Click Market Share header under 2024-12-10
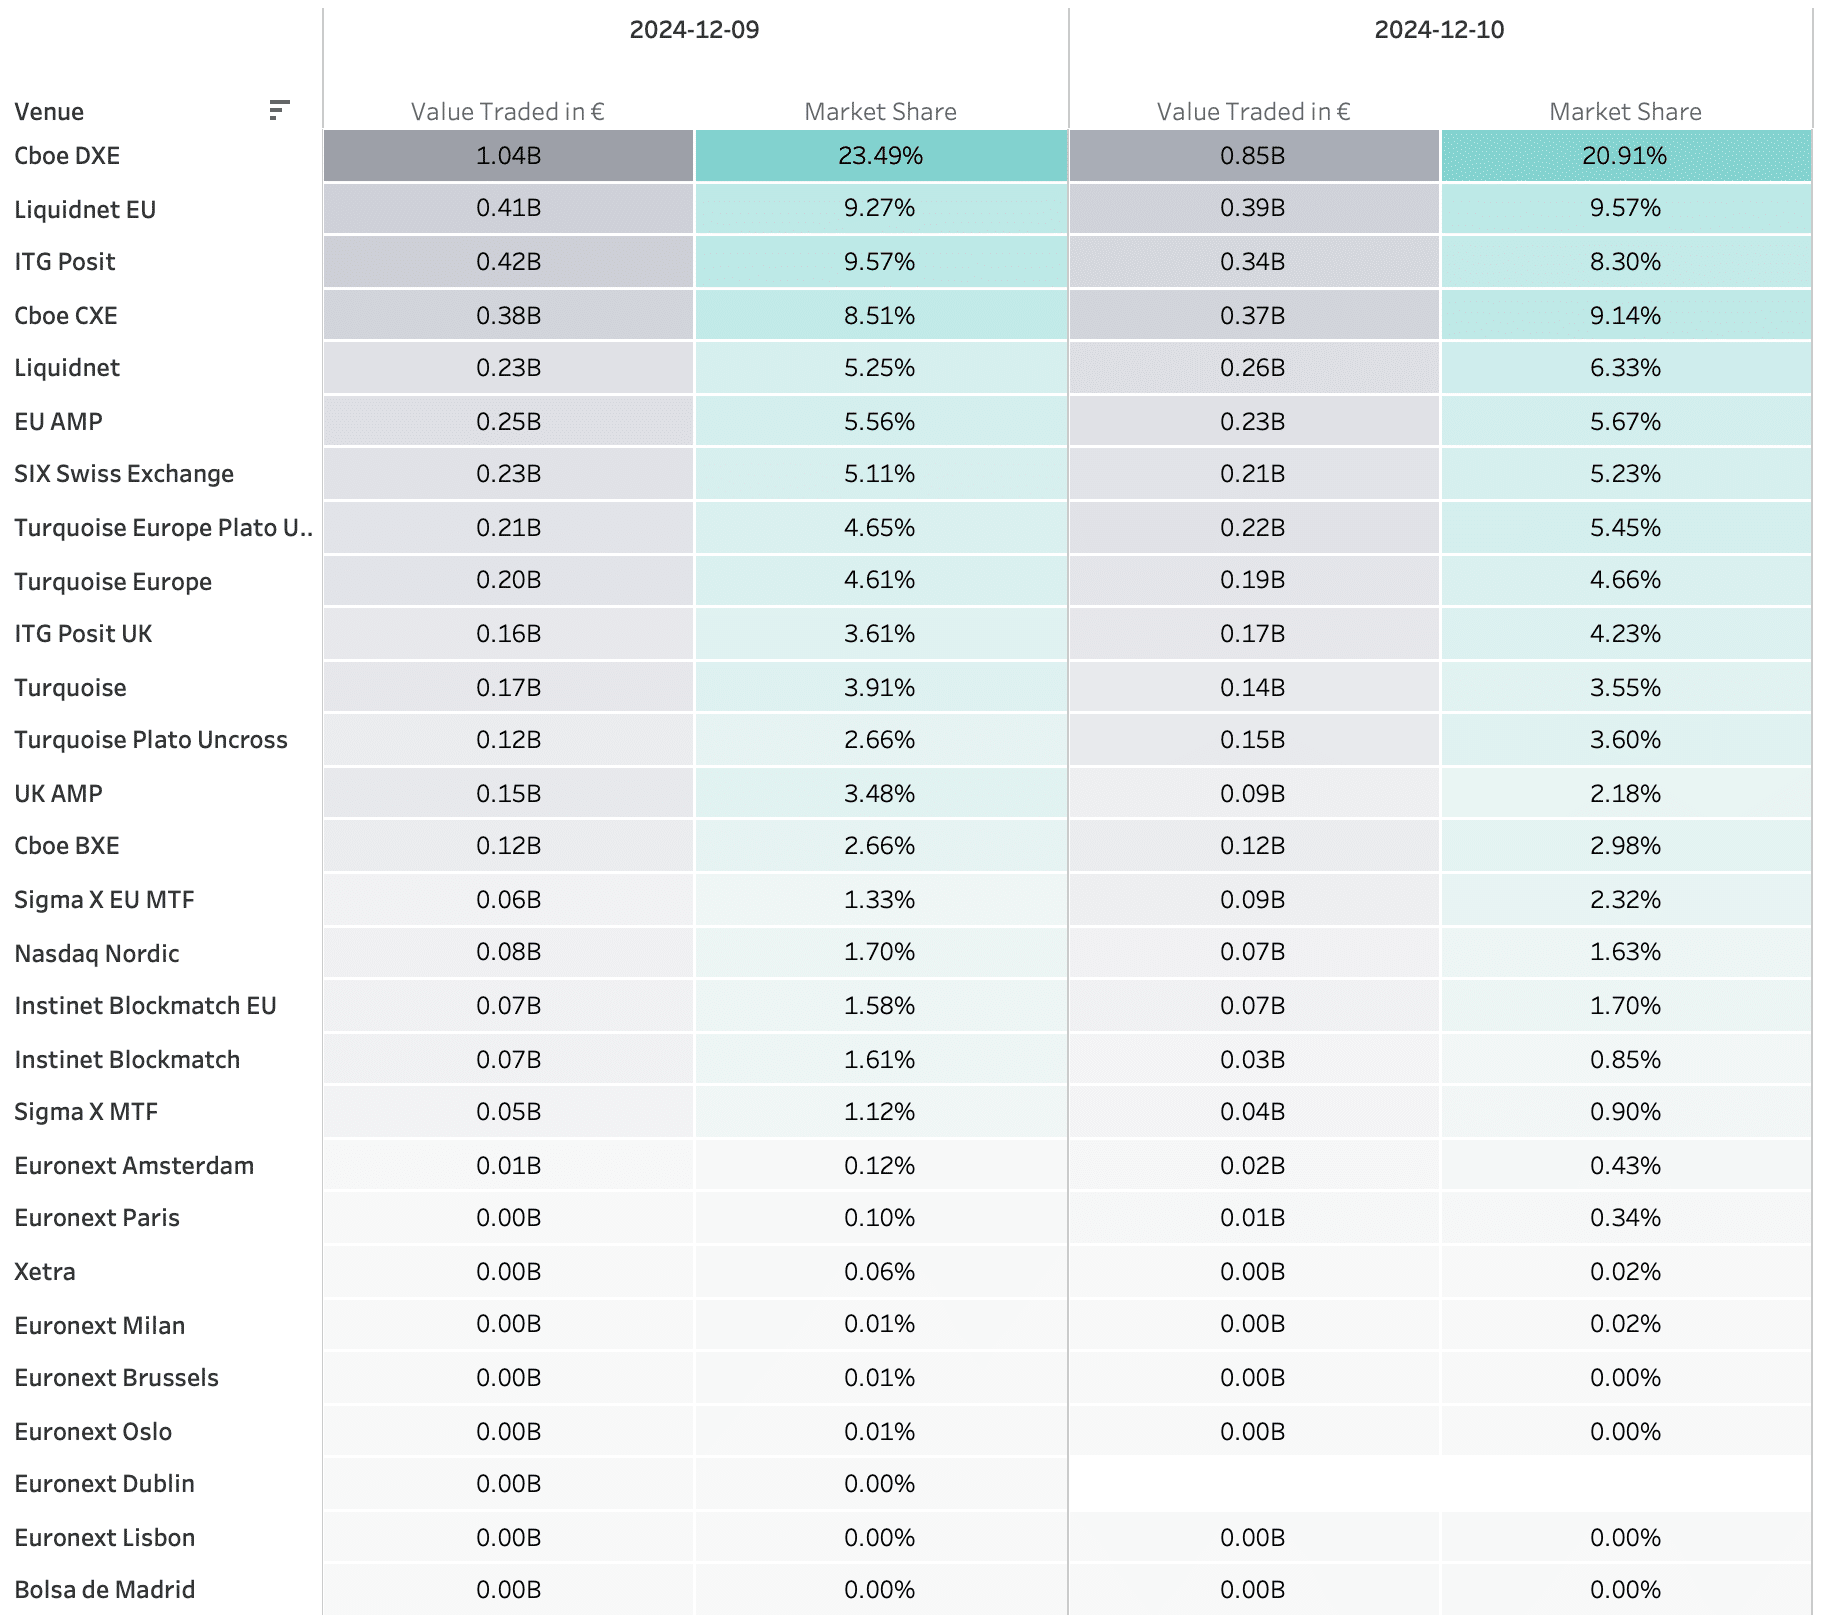This screenshot has height=1622, width=1828. click(1624, 112)
